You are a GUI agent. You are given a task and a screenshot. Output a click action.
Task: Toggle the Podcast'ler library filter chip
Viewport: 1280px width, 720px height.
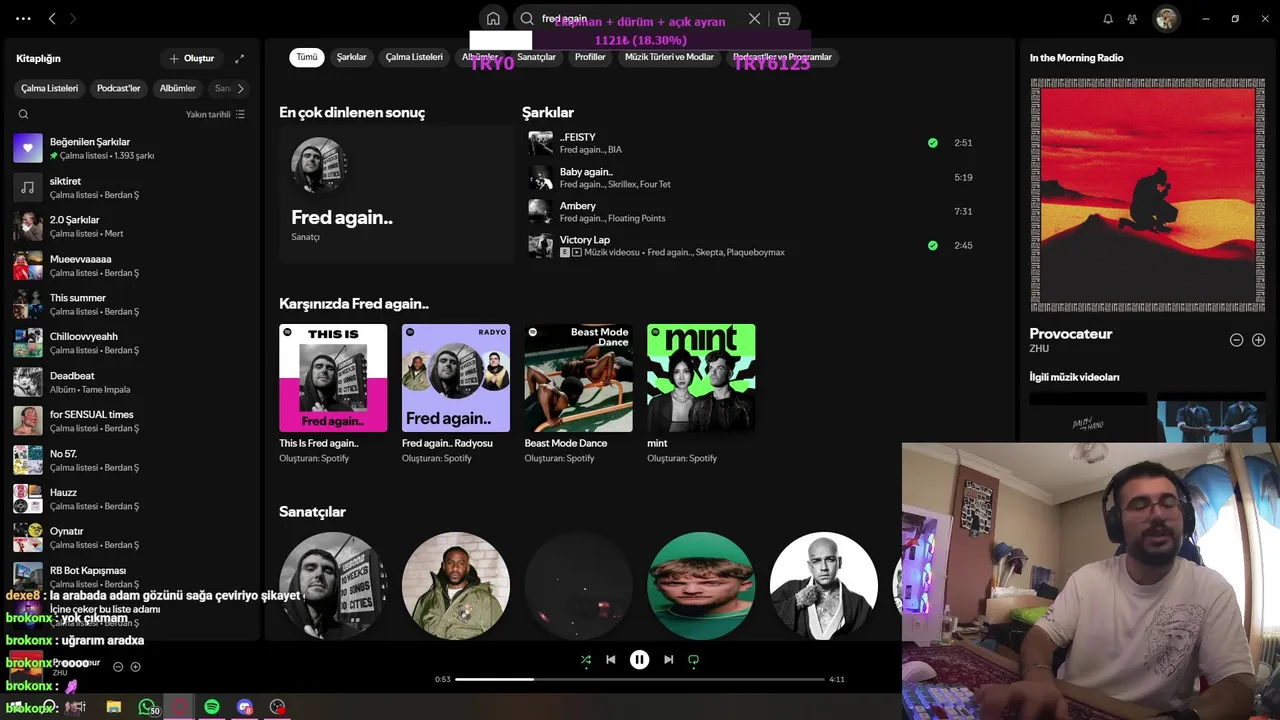[118, 88]
